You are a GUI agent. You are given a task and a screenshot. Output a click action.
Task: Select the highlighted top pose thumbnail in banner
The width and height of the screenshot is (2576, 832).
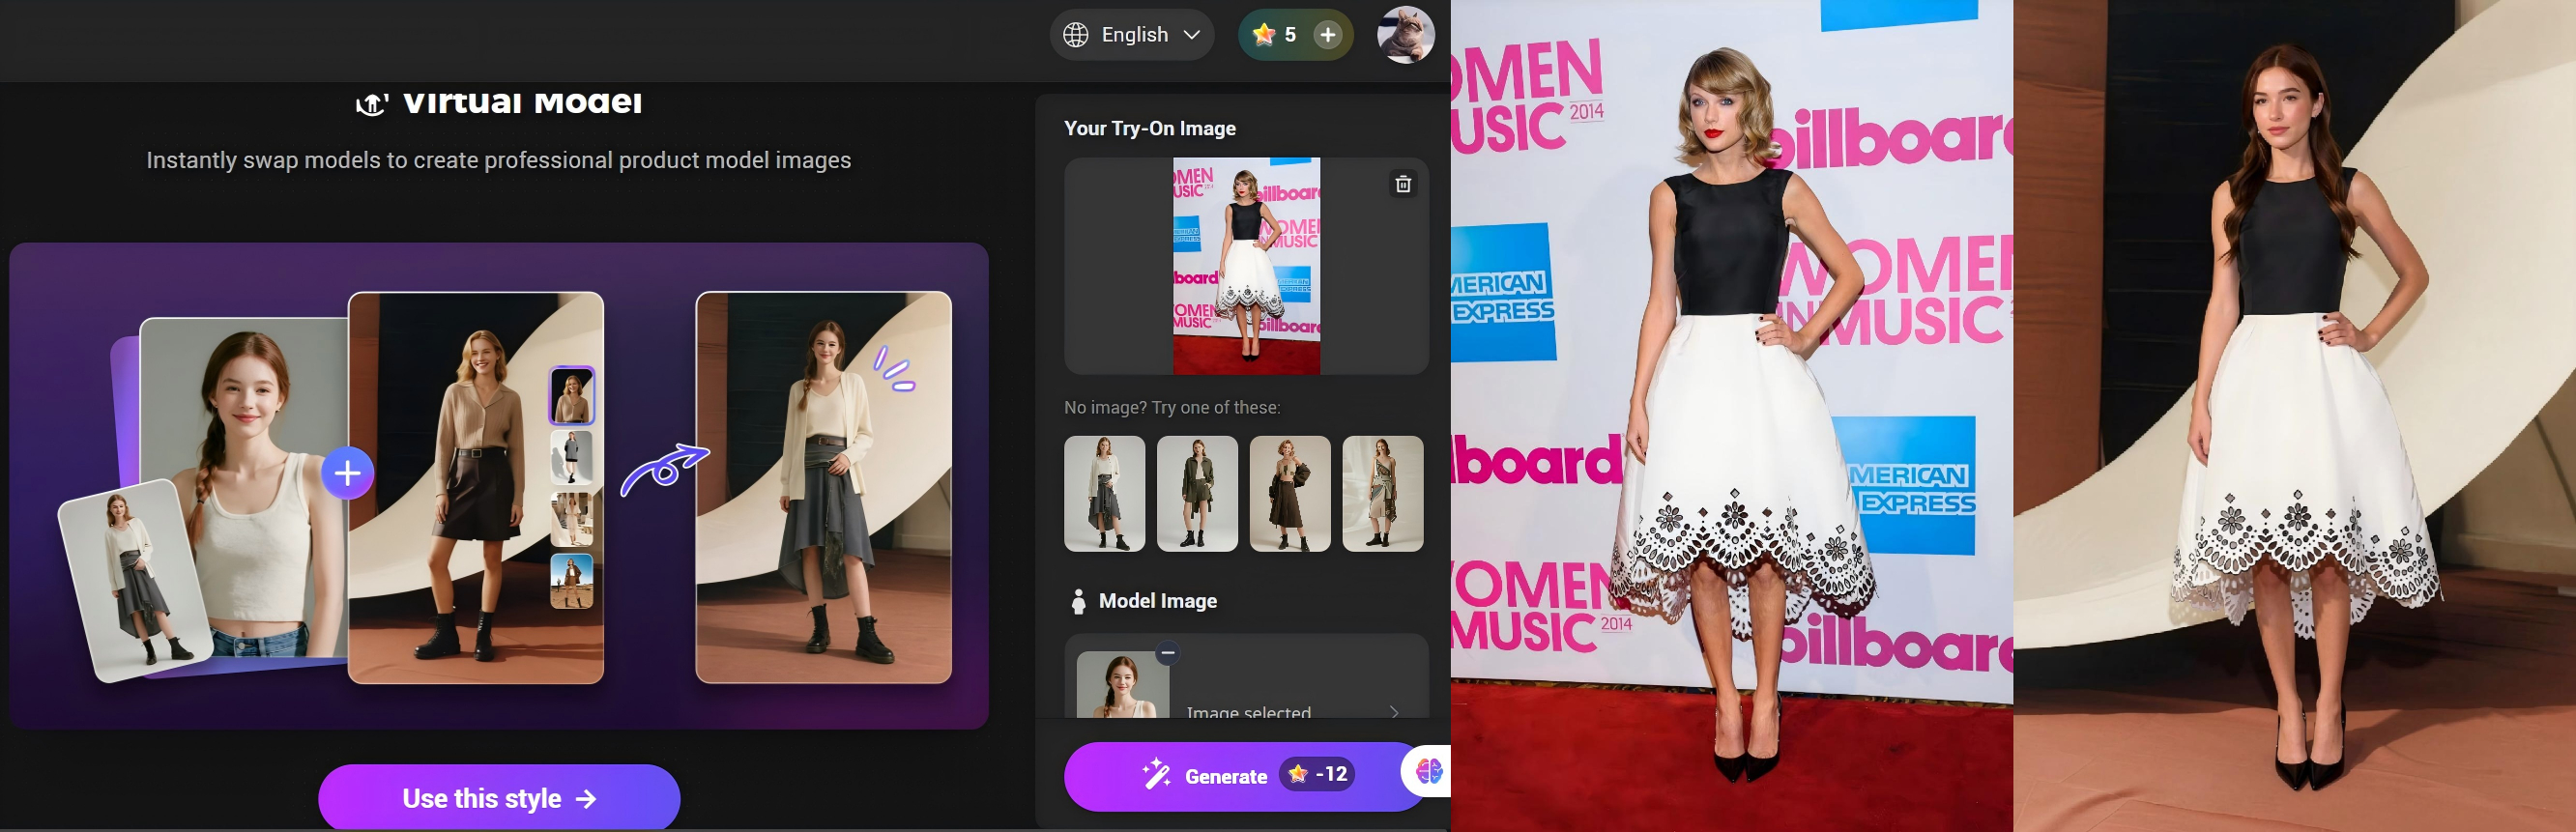pos(572,396)
